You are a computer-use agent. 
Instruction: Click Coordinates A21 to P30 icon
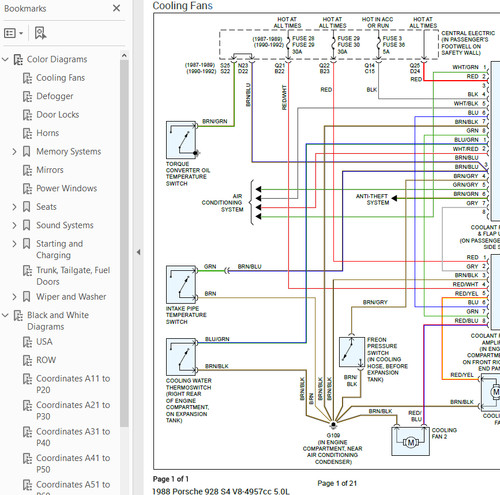pyautogui.click(x=27, y=405)
